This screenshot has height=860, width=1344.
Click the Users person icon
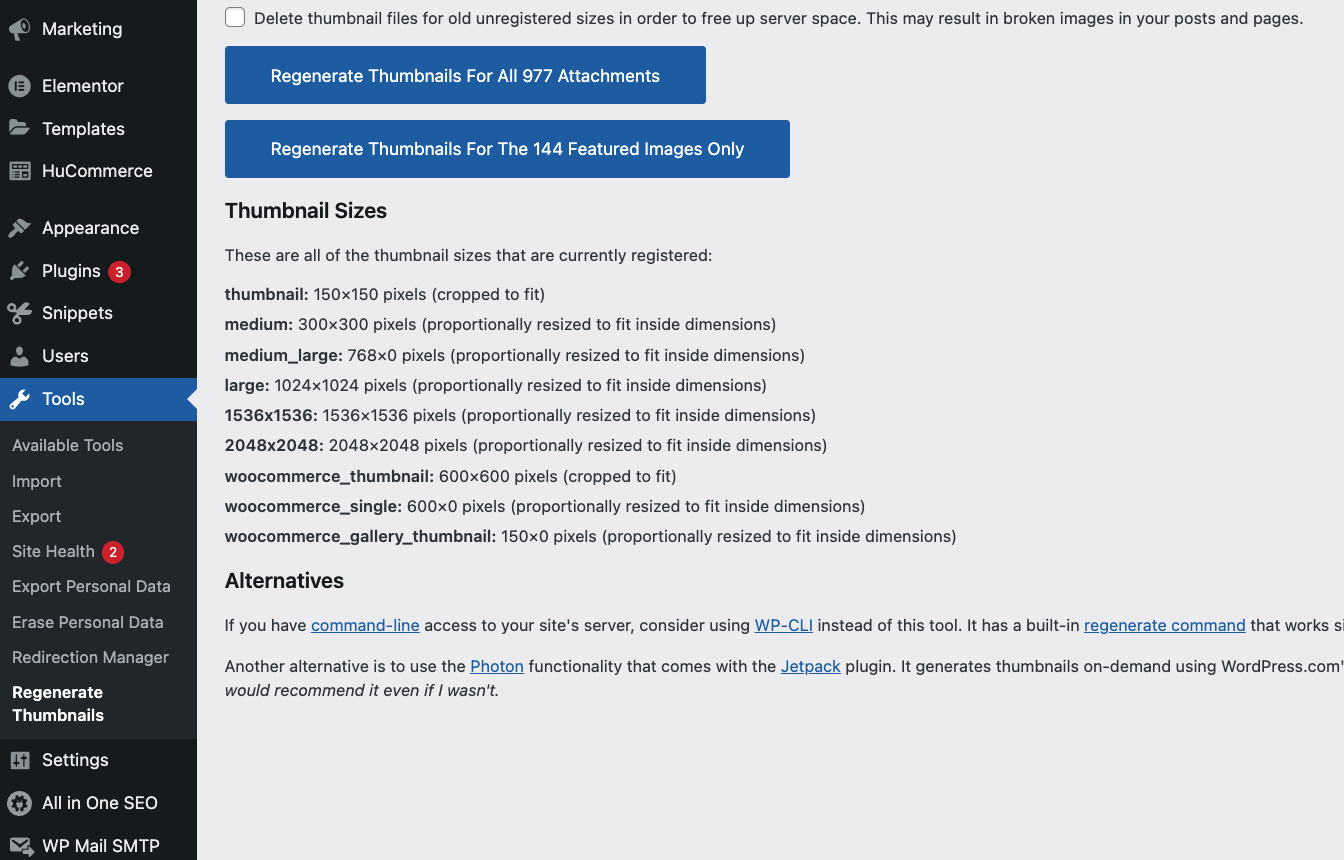tap(20, 356)
